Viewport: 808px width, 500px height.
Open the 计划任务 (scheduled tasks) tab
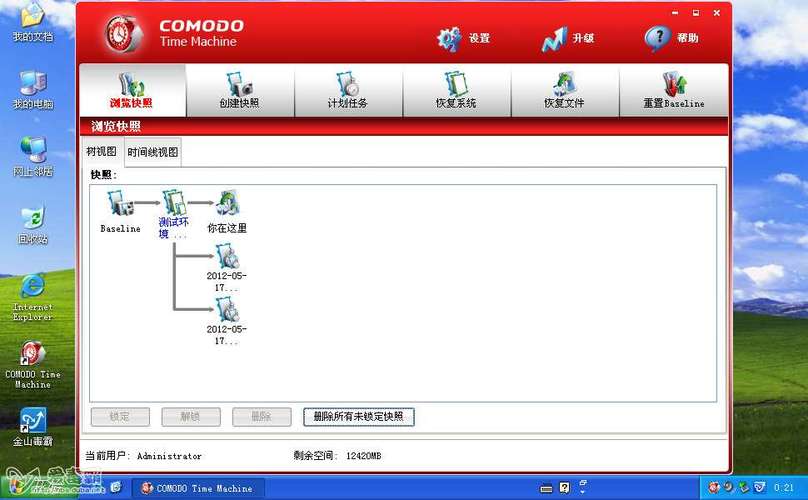(x=348, y=90)
